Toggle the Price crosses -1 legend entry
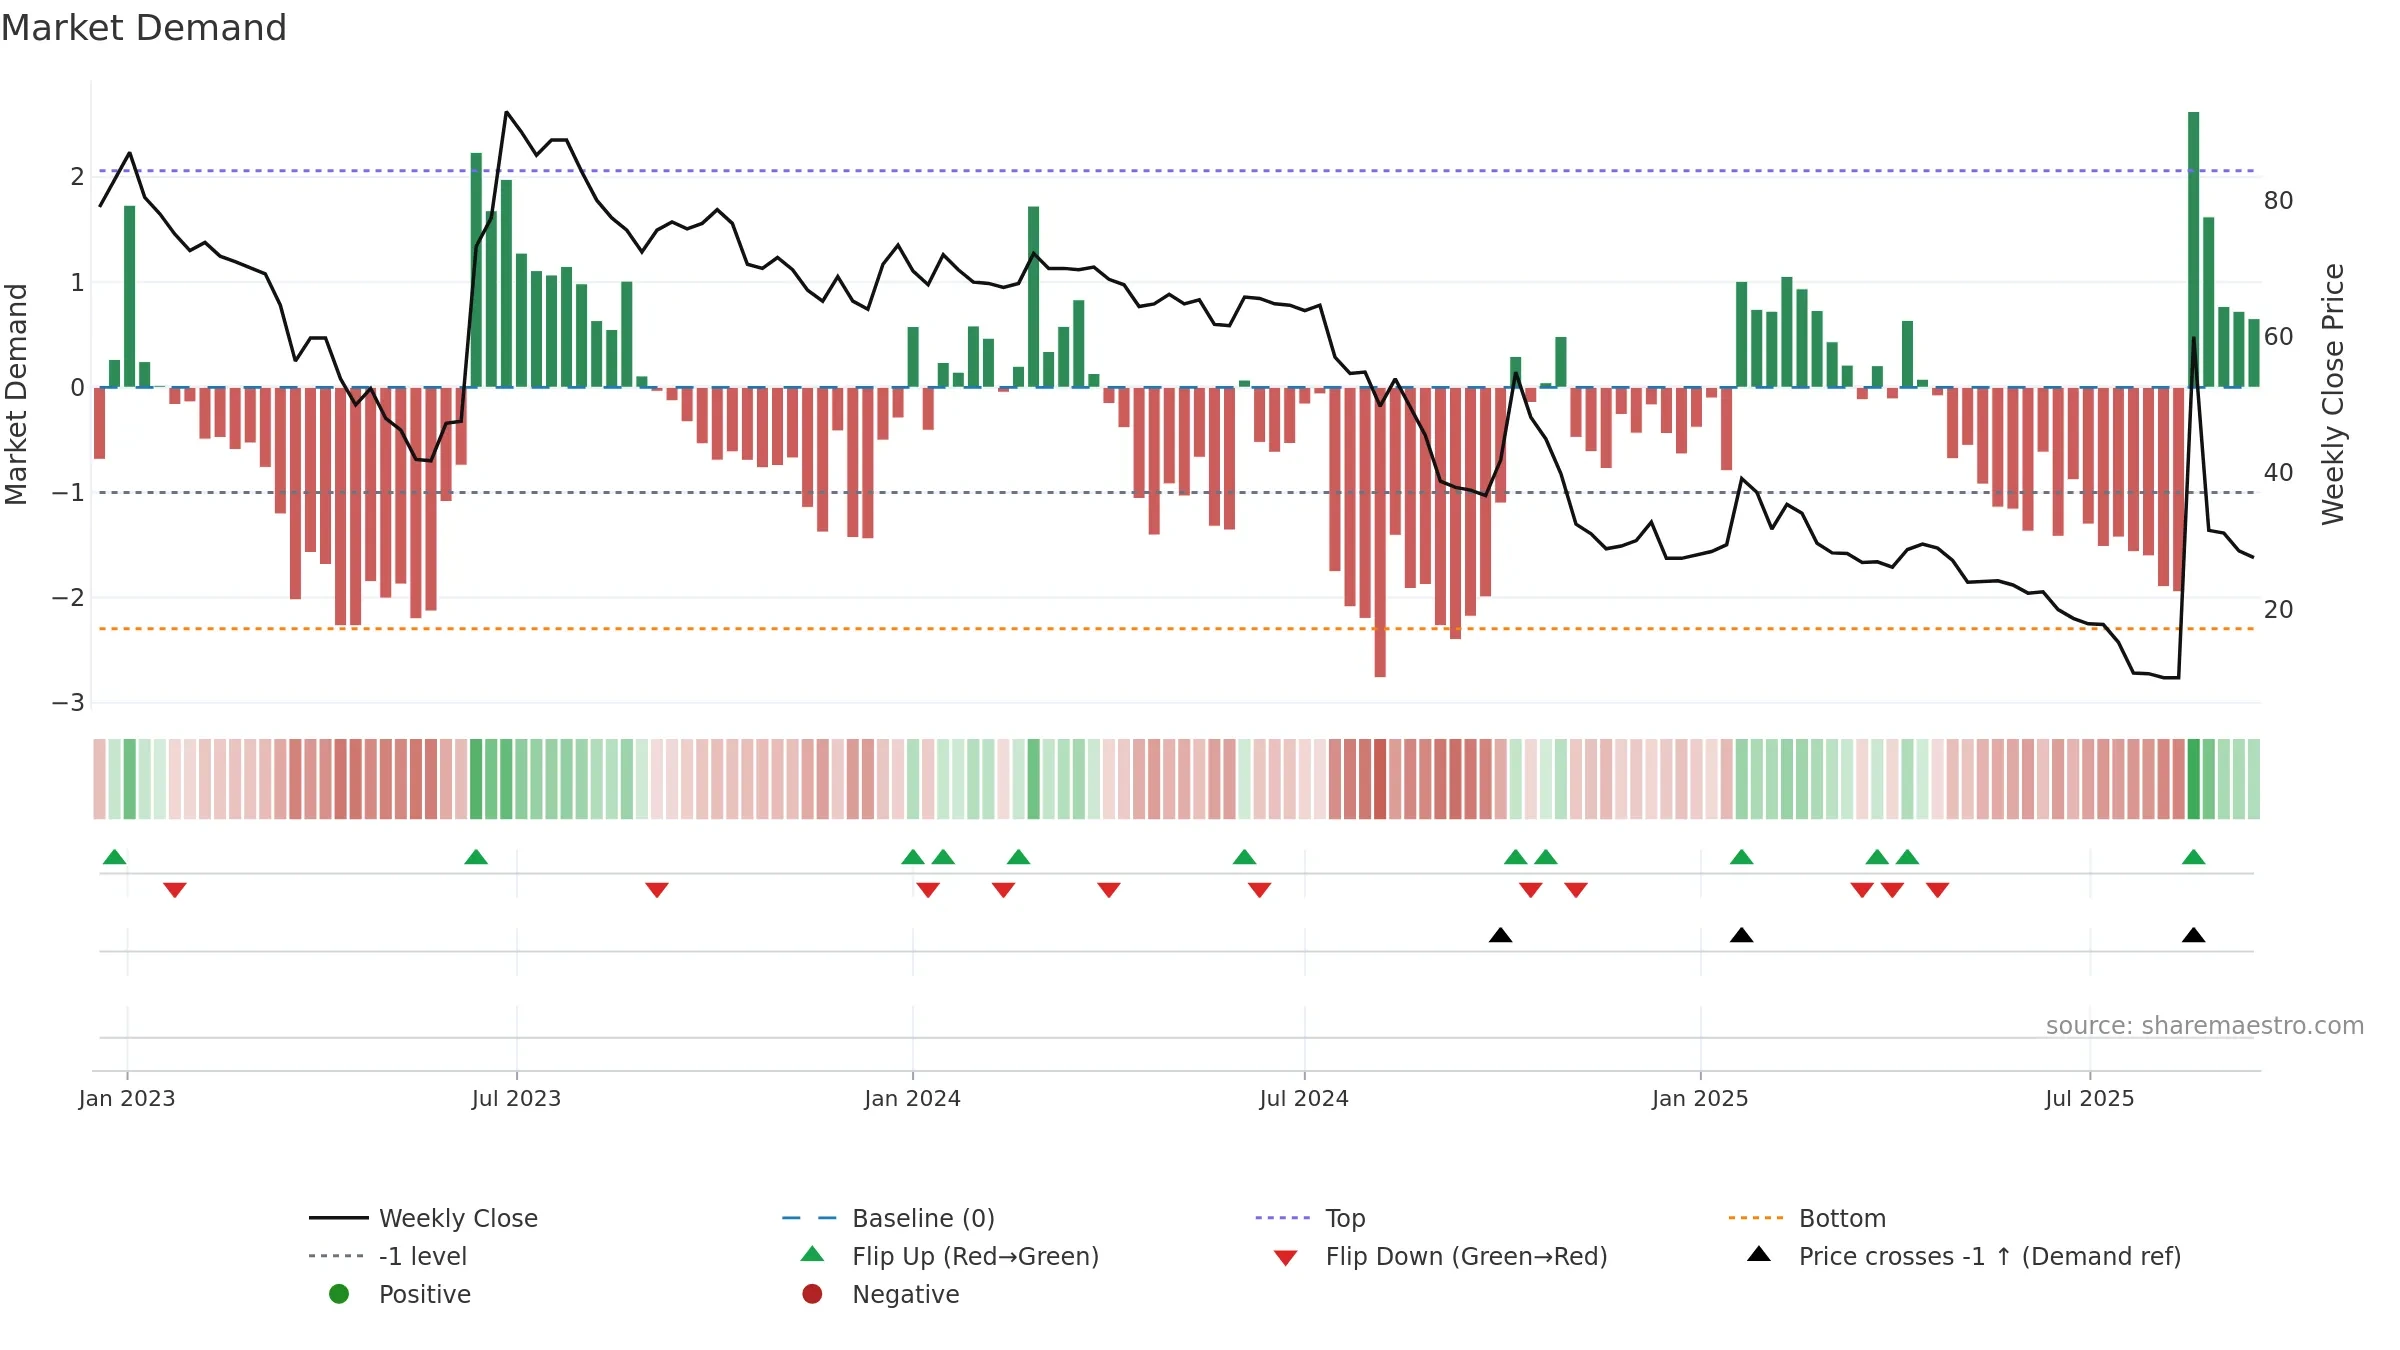 (x=1964, y=1256)
